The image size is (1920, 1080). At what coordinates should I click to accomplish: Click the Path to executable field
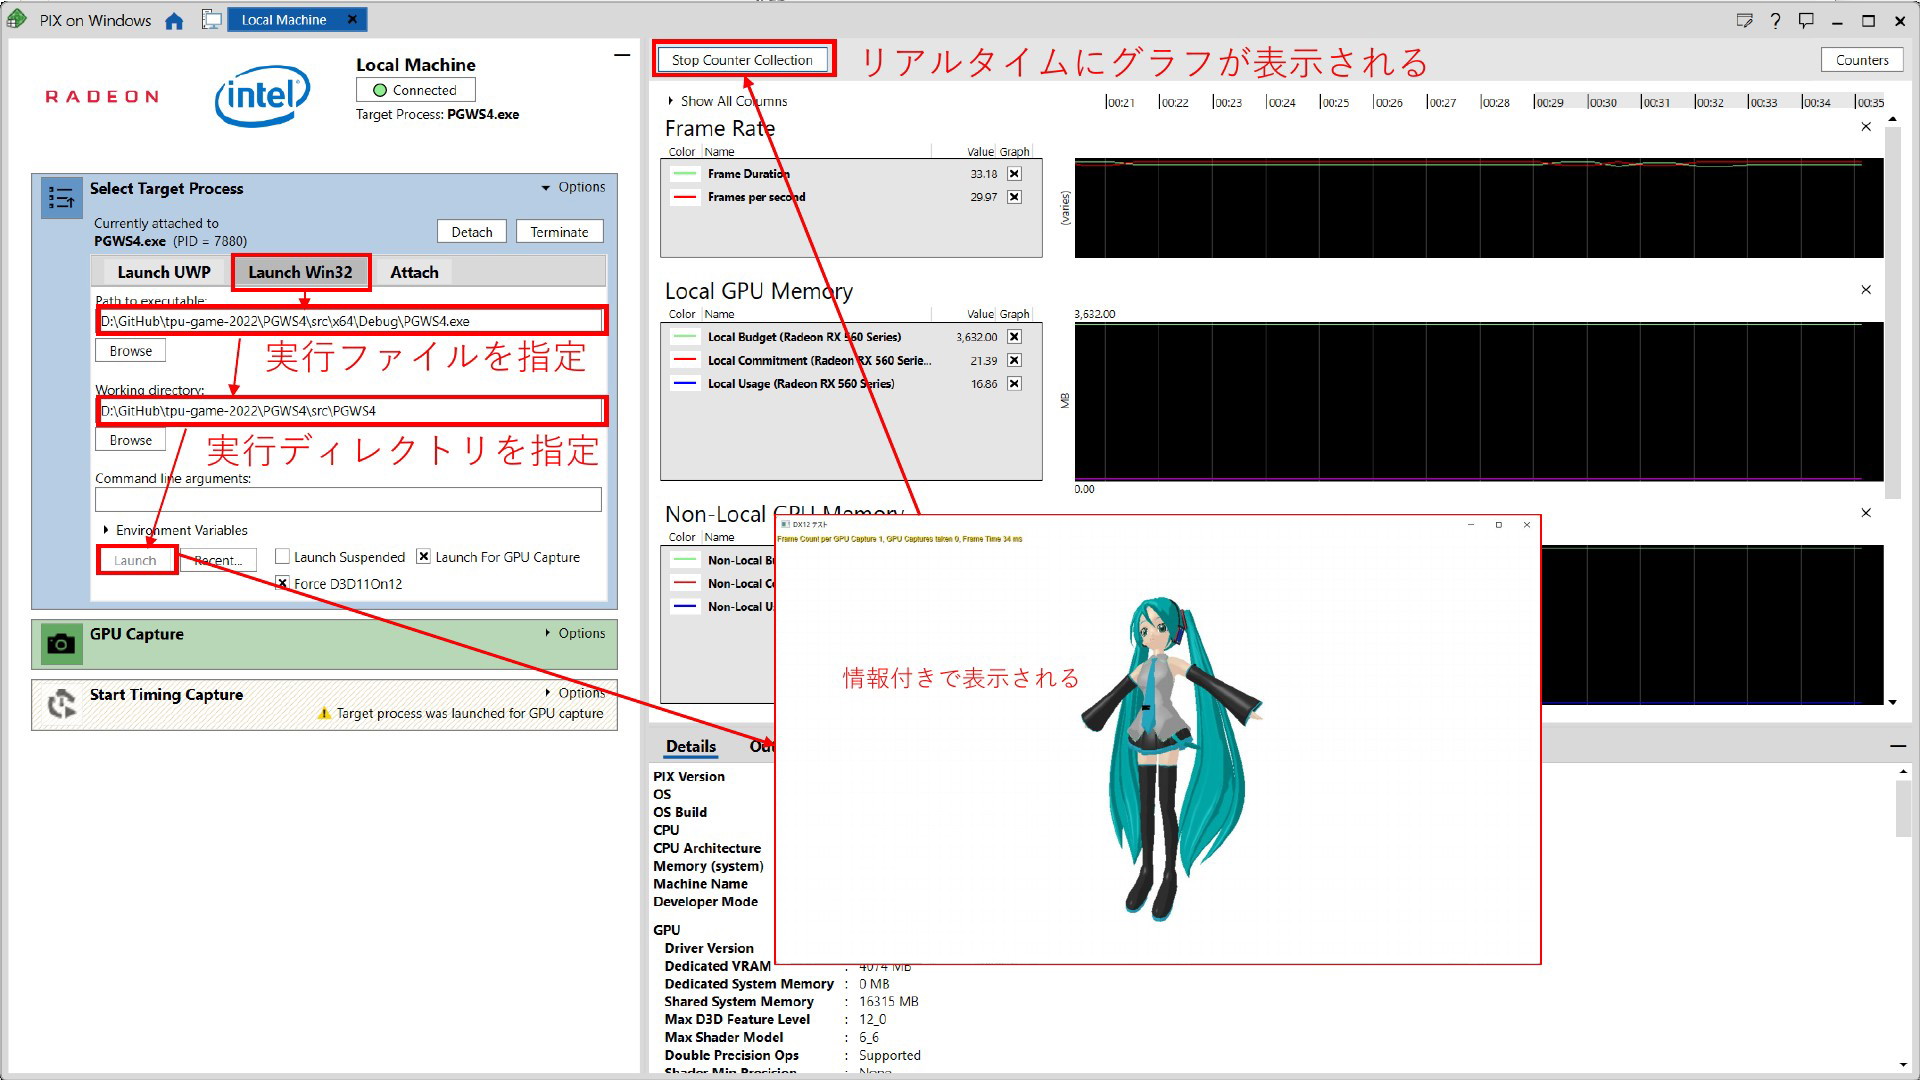(x=351, y=321)
